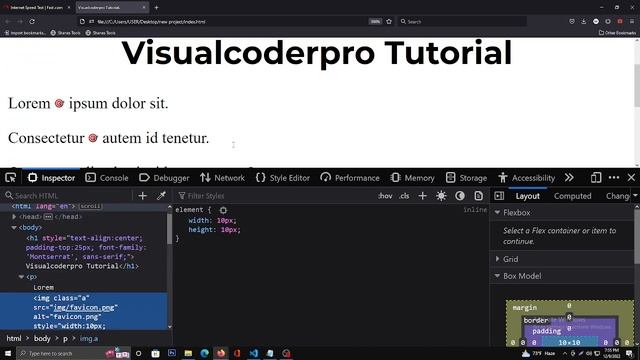Open a new browser tab
The width and height of the screenshot is (640, 360).
pyautogui.click(x=156, y=7)
